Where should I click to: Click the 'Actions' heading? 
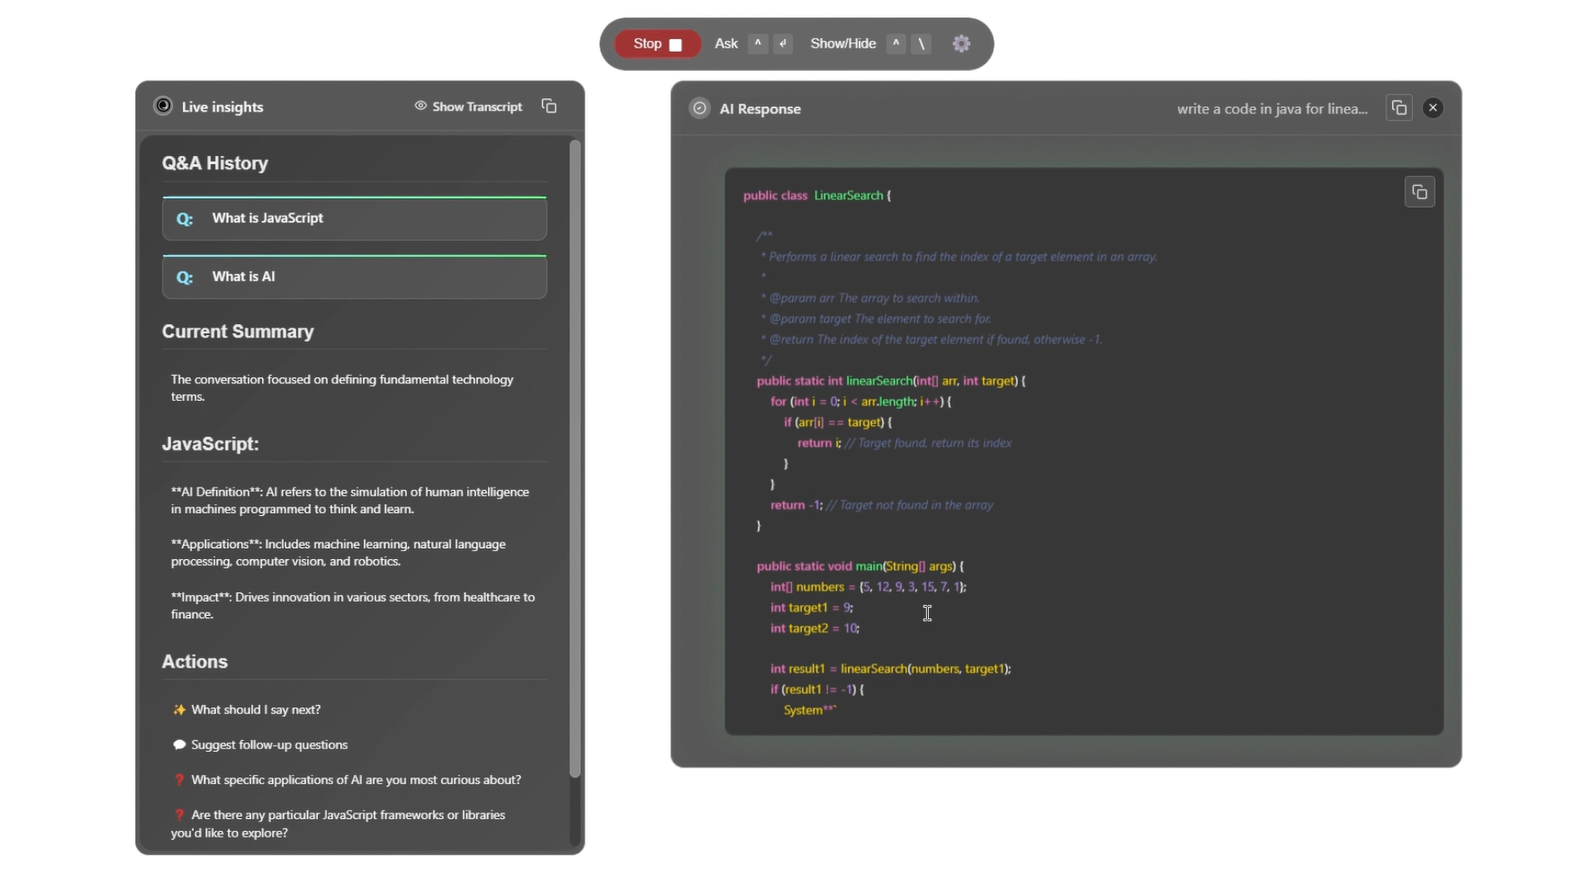pos(195,662)
